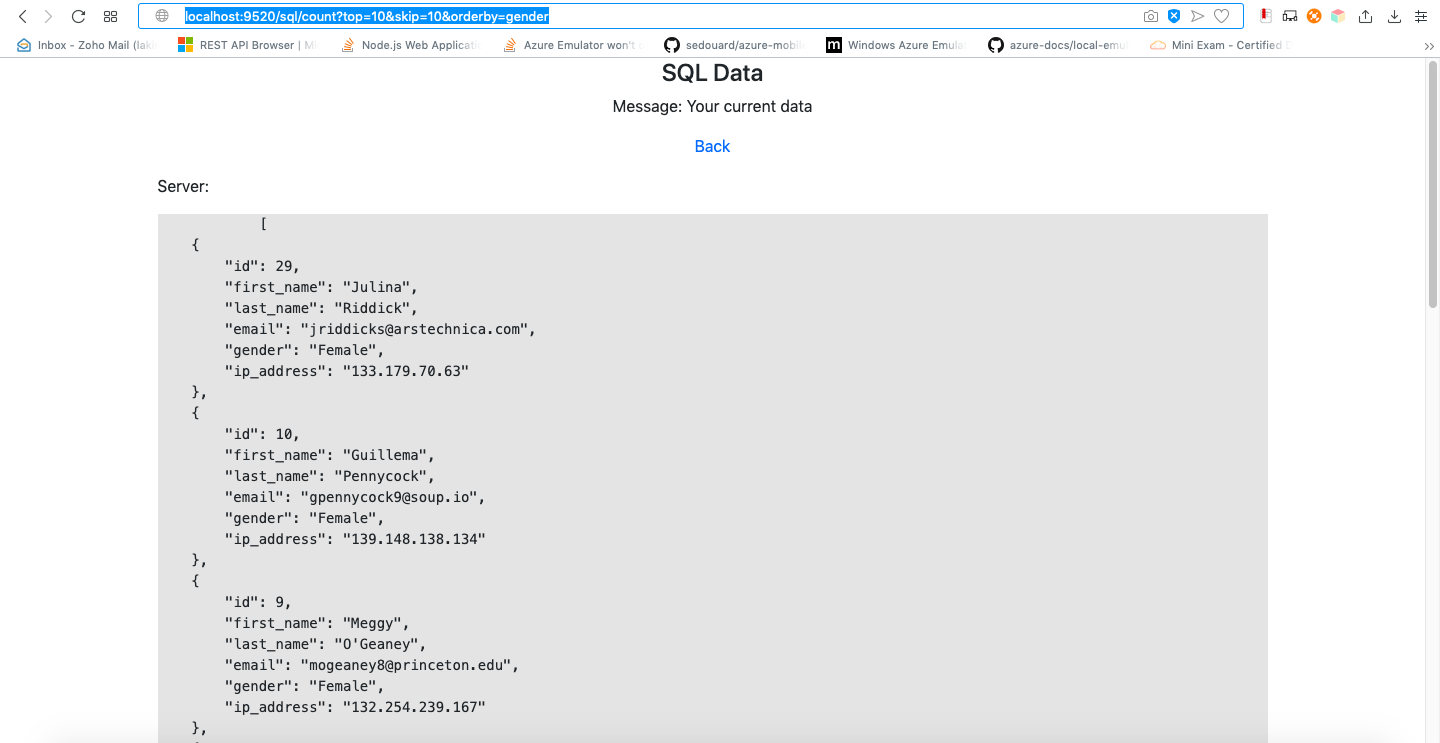The height and width of the screenshot is (743, 1440).
Task: Click the first_name Julina line
Action: 321,287
